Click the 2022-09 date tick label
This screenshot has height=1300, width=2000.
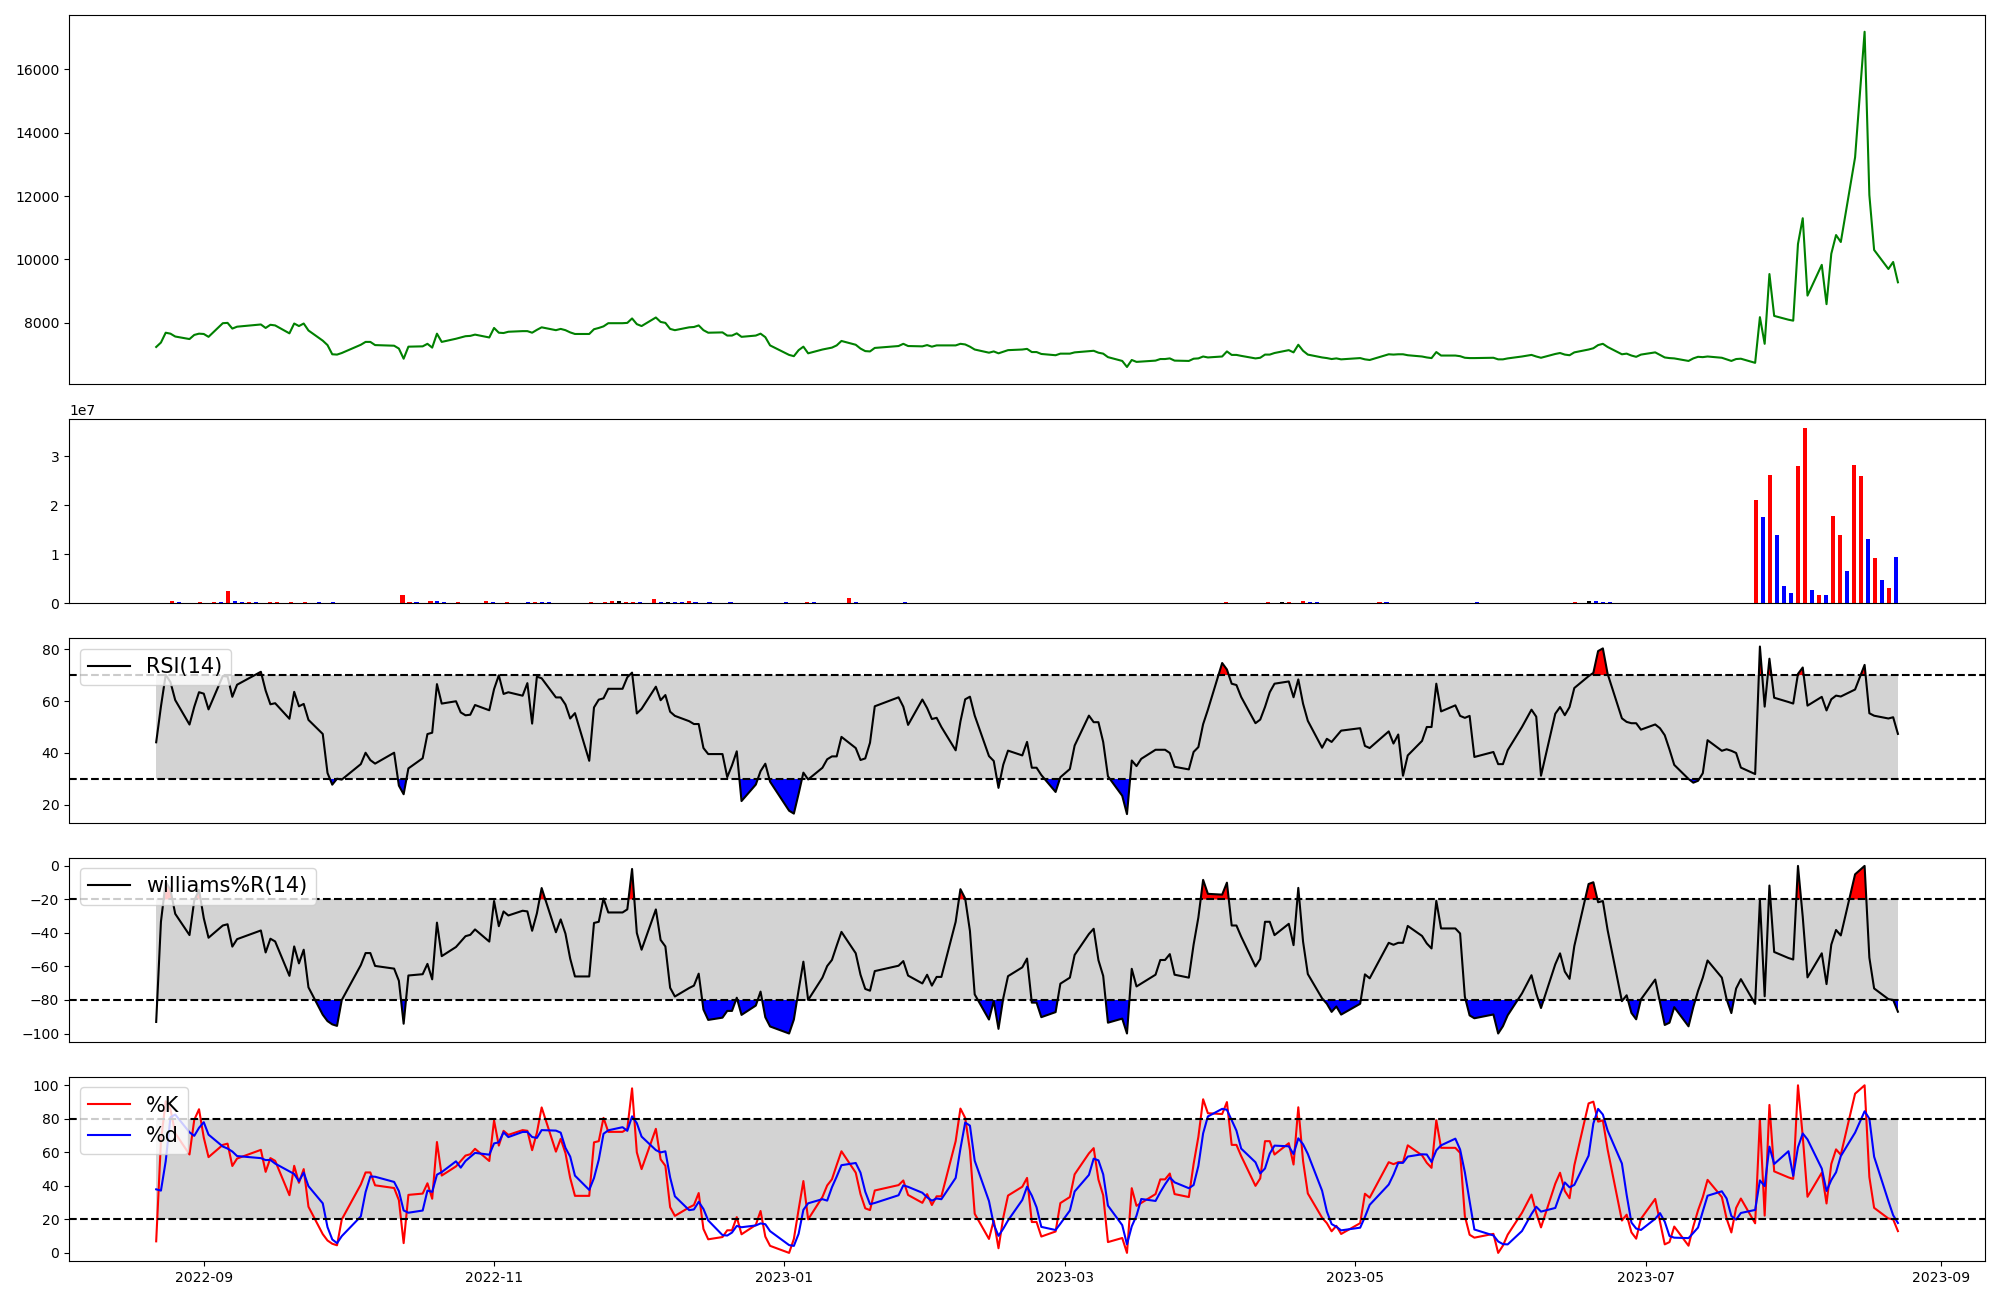[x=204, y=1277]
